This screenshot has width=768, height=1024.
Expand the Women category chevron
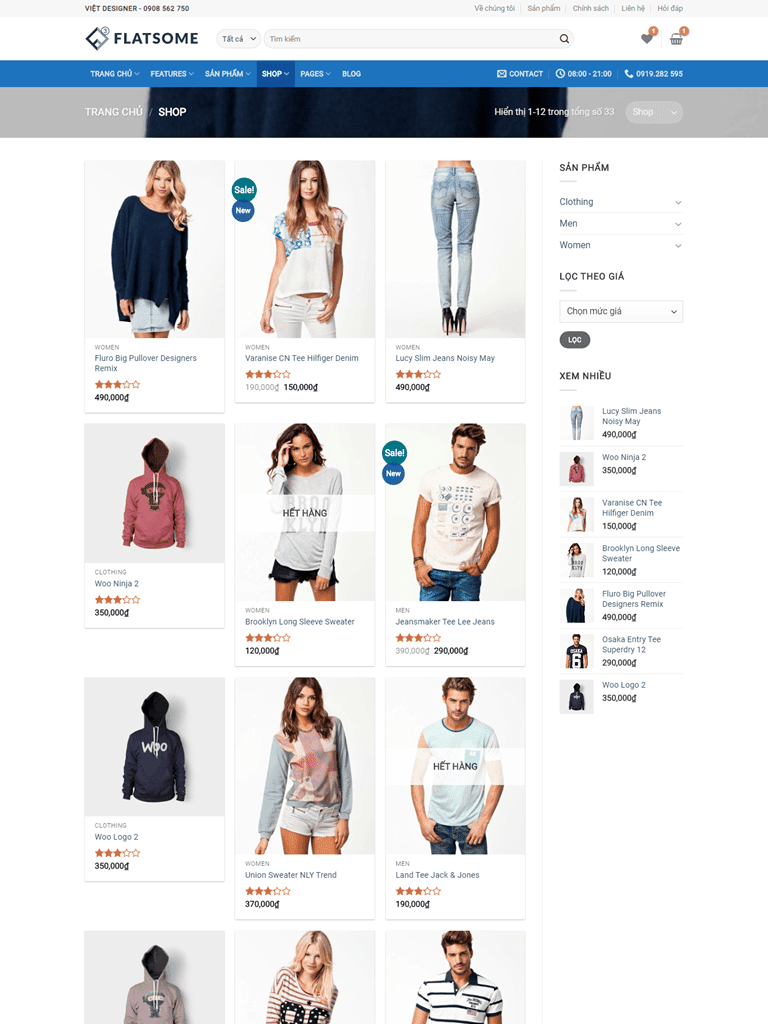tap(678, 246)
